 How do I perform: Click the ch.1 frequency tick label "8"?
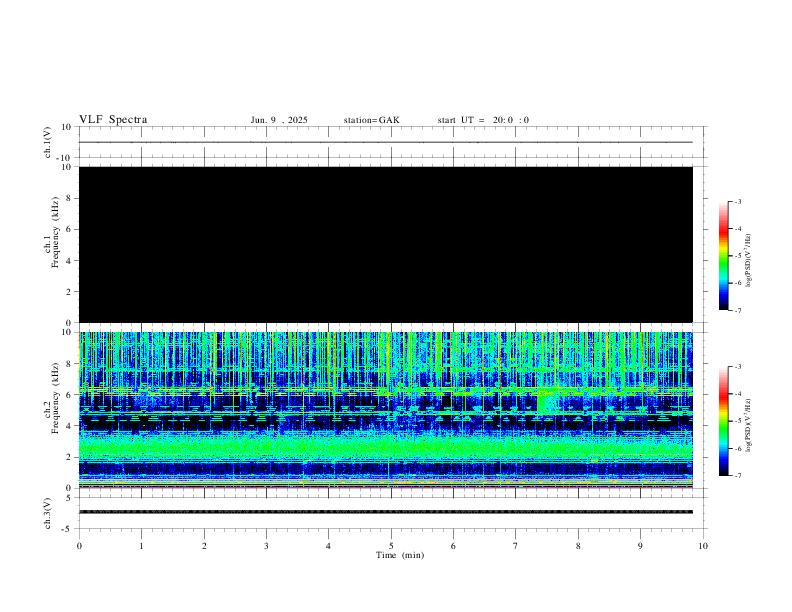(x=69, y=198)
